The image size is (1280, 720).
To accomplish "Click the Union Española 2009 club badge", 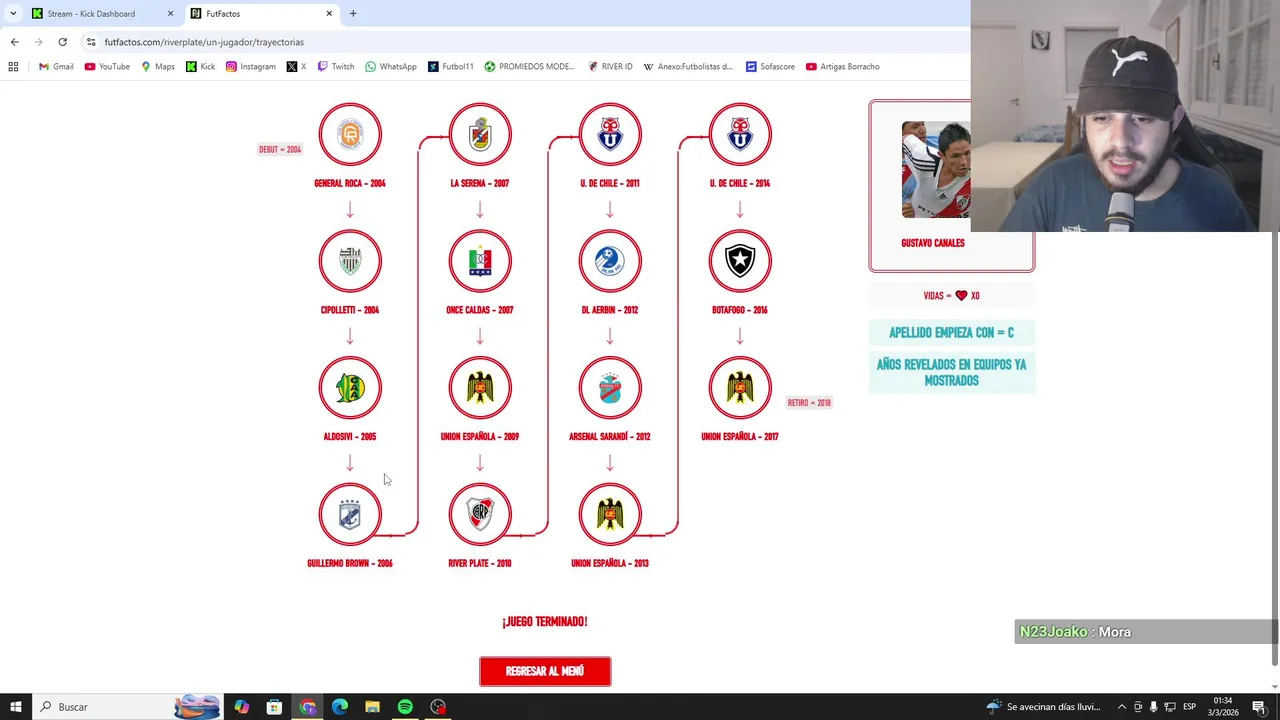I will click(480, 388).
